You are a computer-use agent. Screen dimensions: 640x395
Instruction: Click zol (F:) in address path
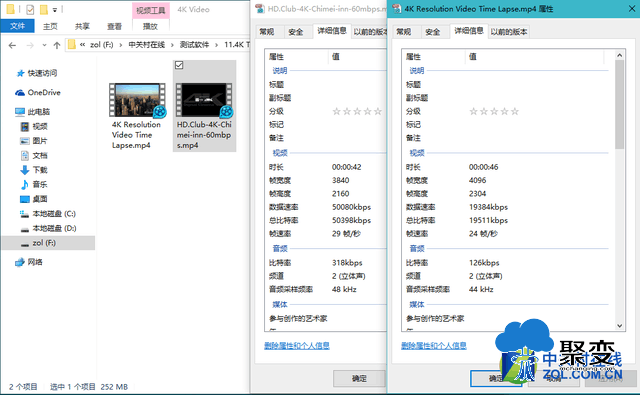pyautogui.click(x=102, y=45)
